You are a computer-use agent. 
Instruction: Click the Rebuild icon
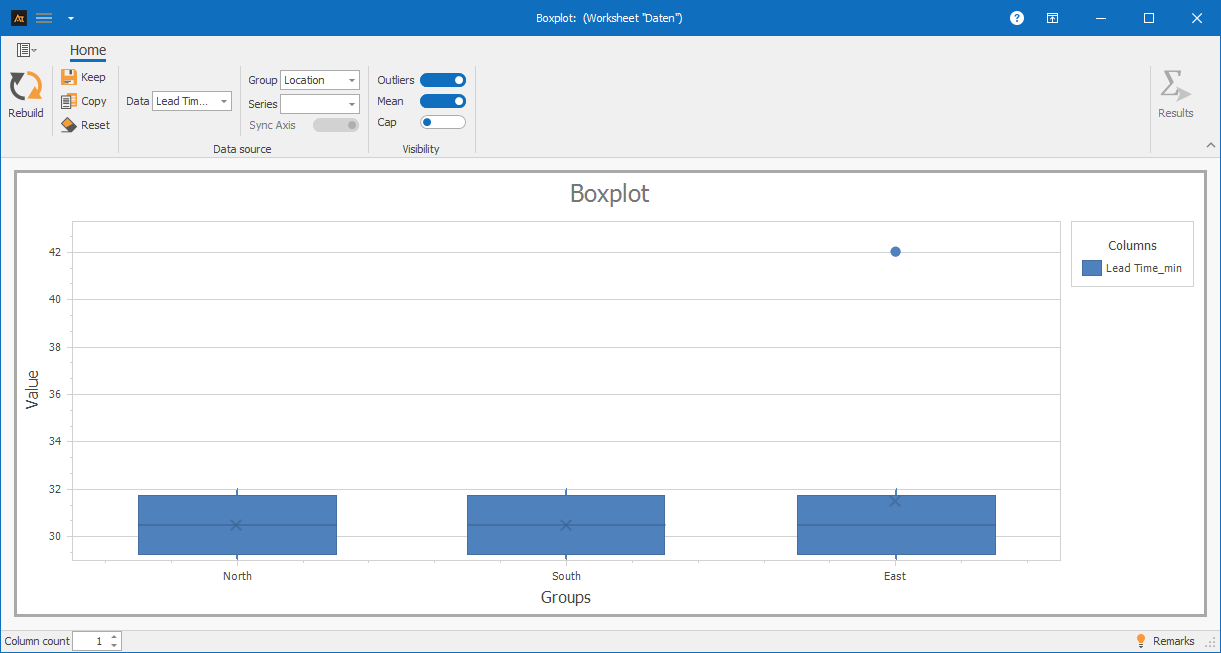25,87
